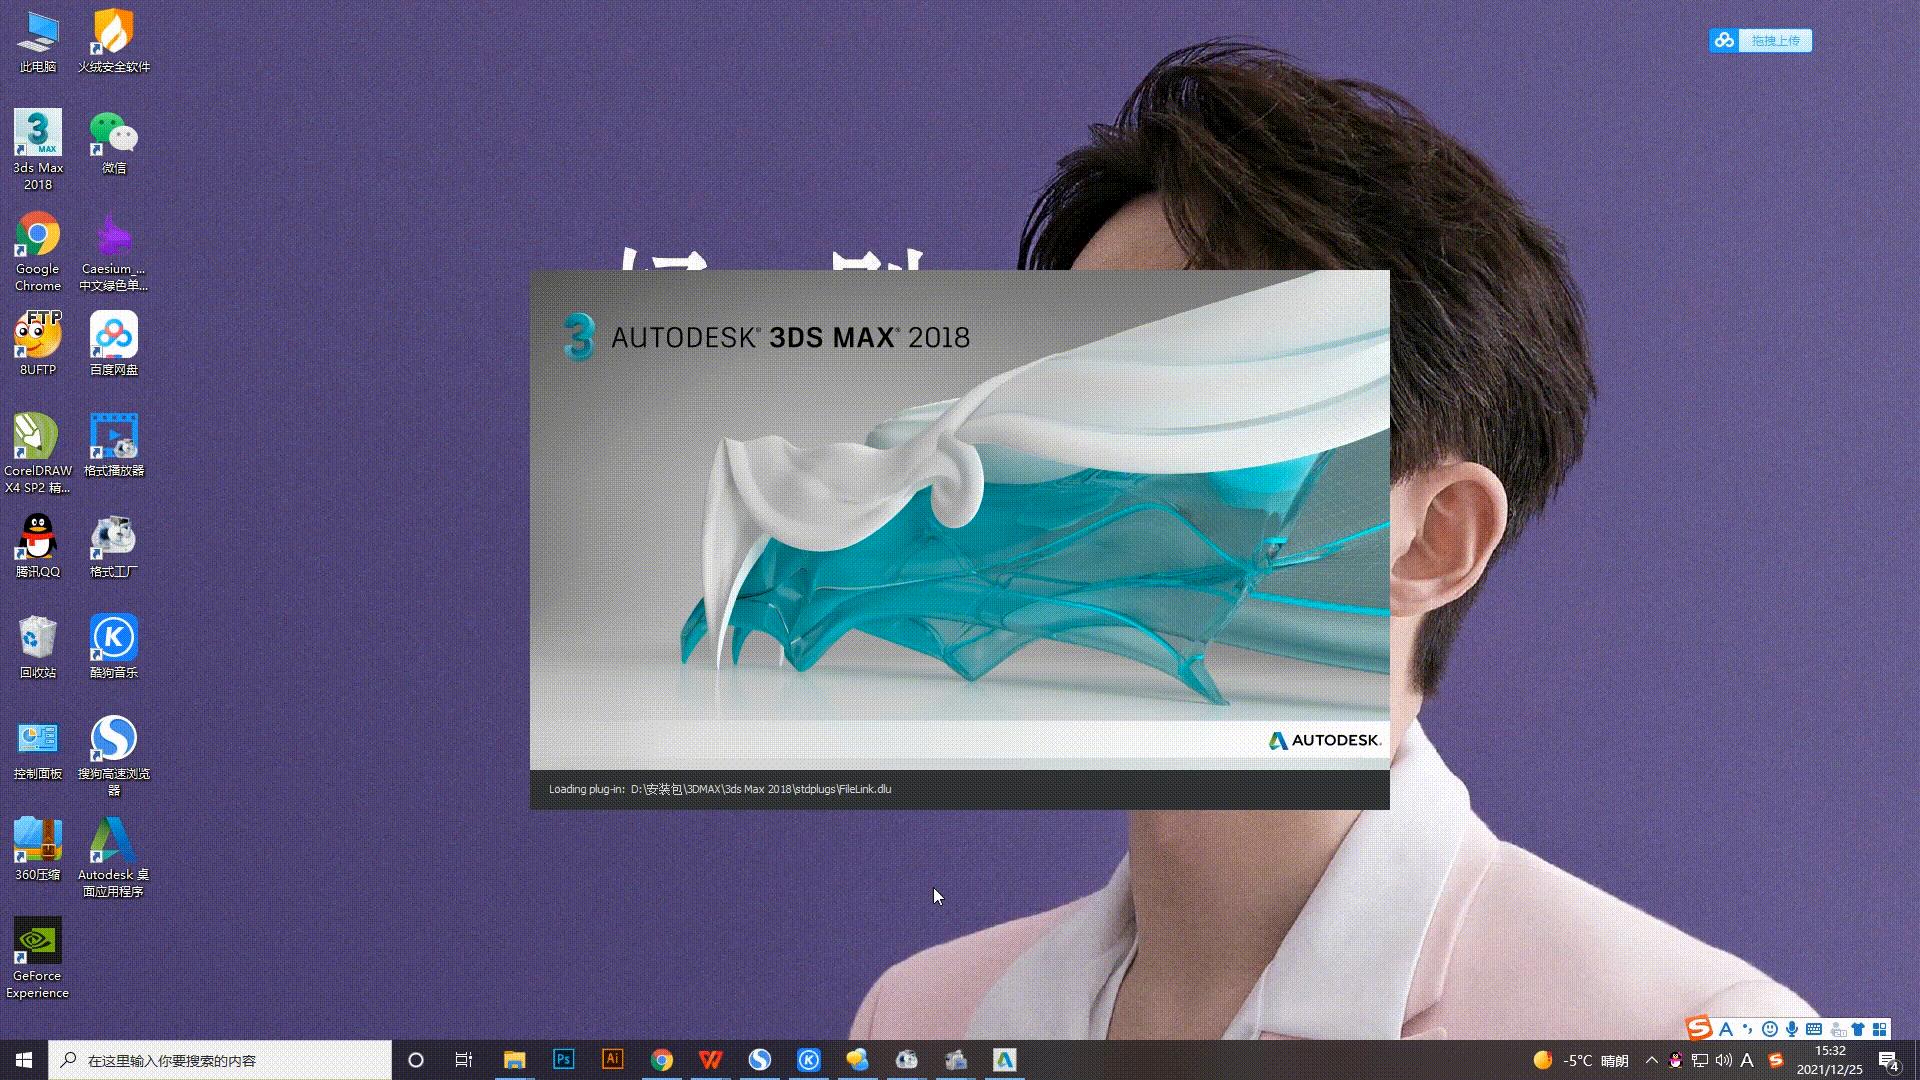This screenshot has width=1920, height=1080.
Task: Click the File Explorer taskbar icon
Action: 515,1059
